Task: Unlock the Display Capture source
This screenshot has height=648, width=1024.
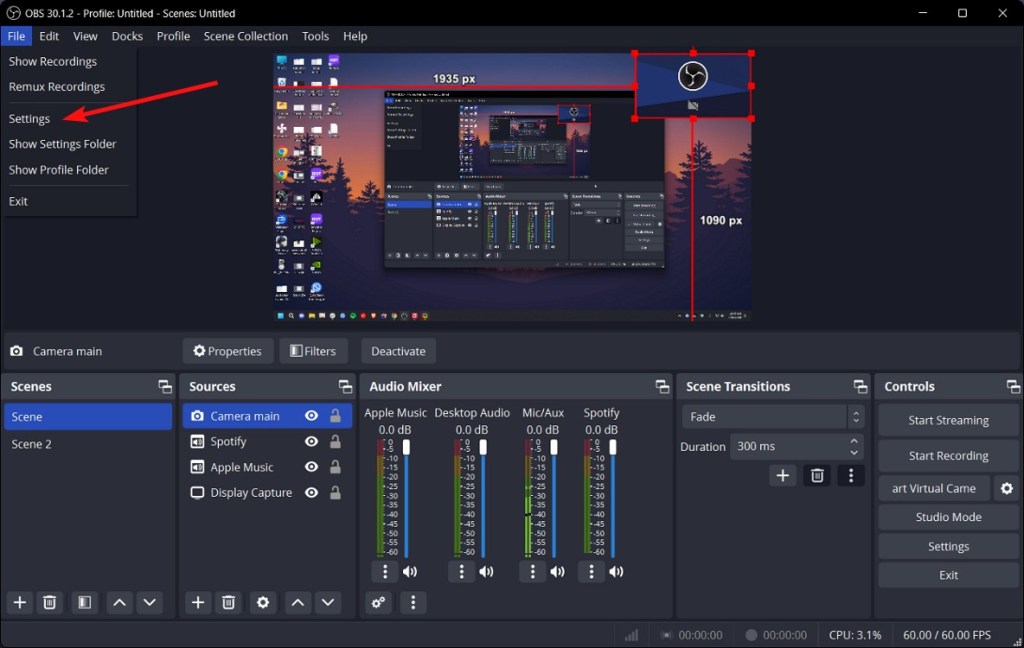Action: [335, 493]
